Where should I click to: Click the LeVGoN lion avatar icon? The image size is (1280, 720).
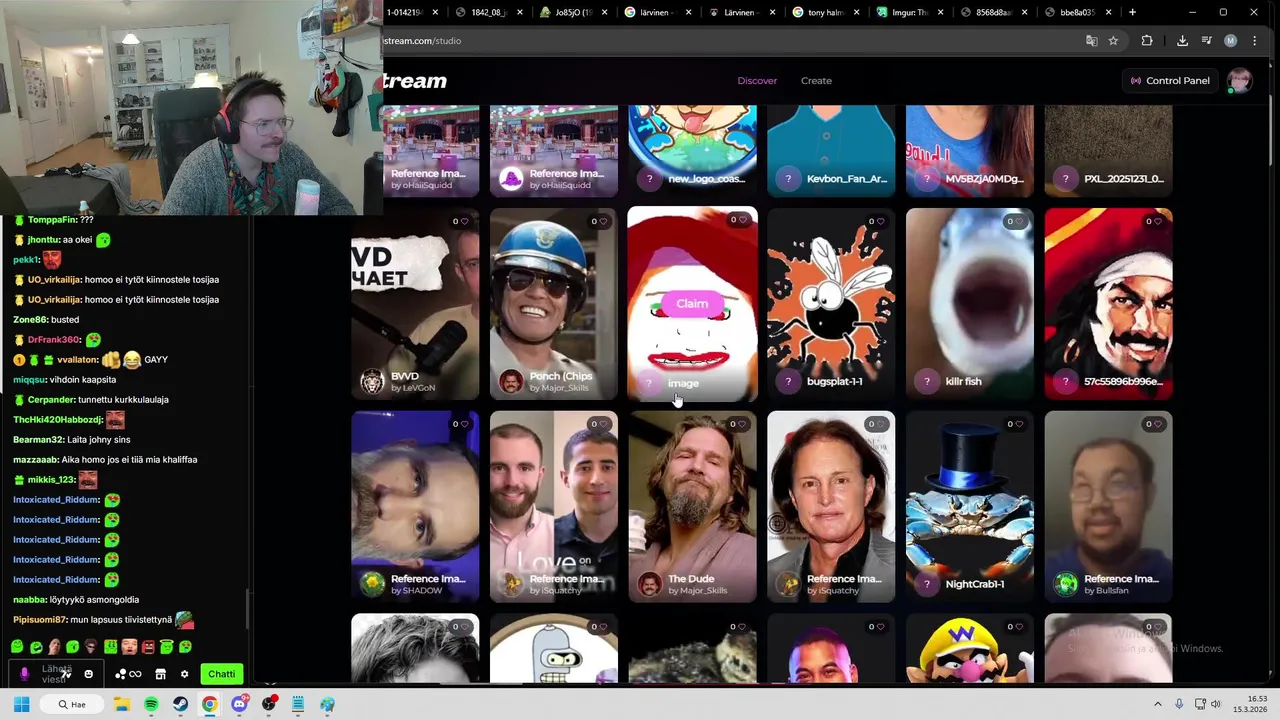pos(372,381)
